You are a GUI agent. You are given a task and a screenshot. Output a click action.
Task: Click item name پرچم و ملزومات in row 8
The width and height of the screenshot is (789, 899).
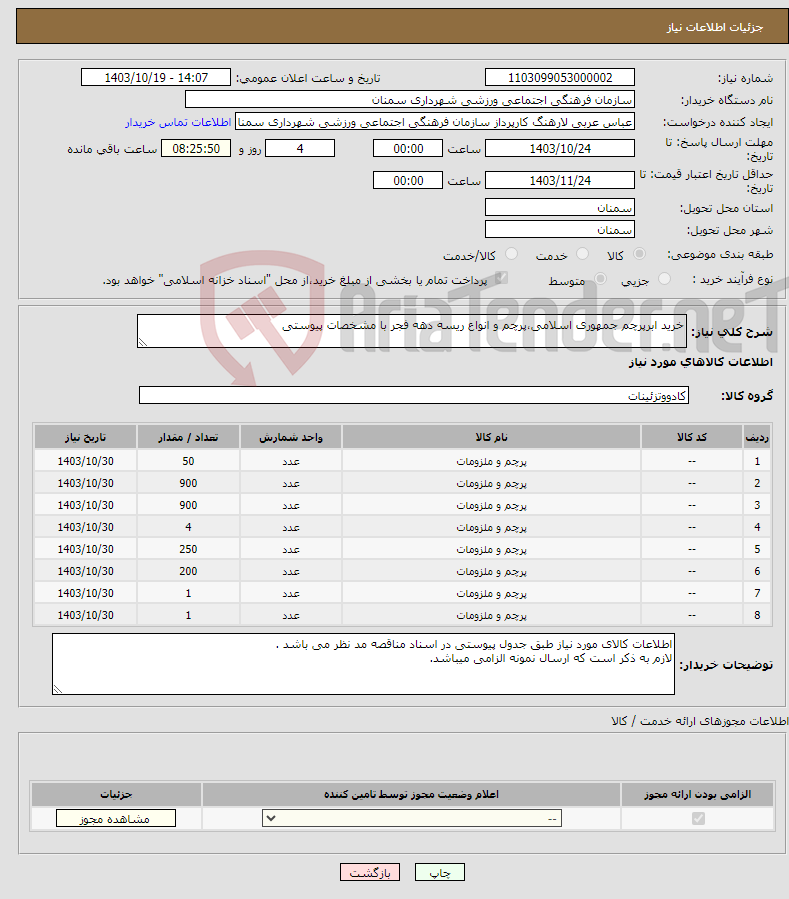[491, 615]
